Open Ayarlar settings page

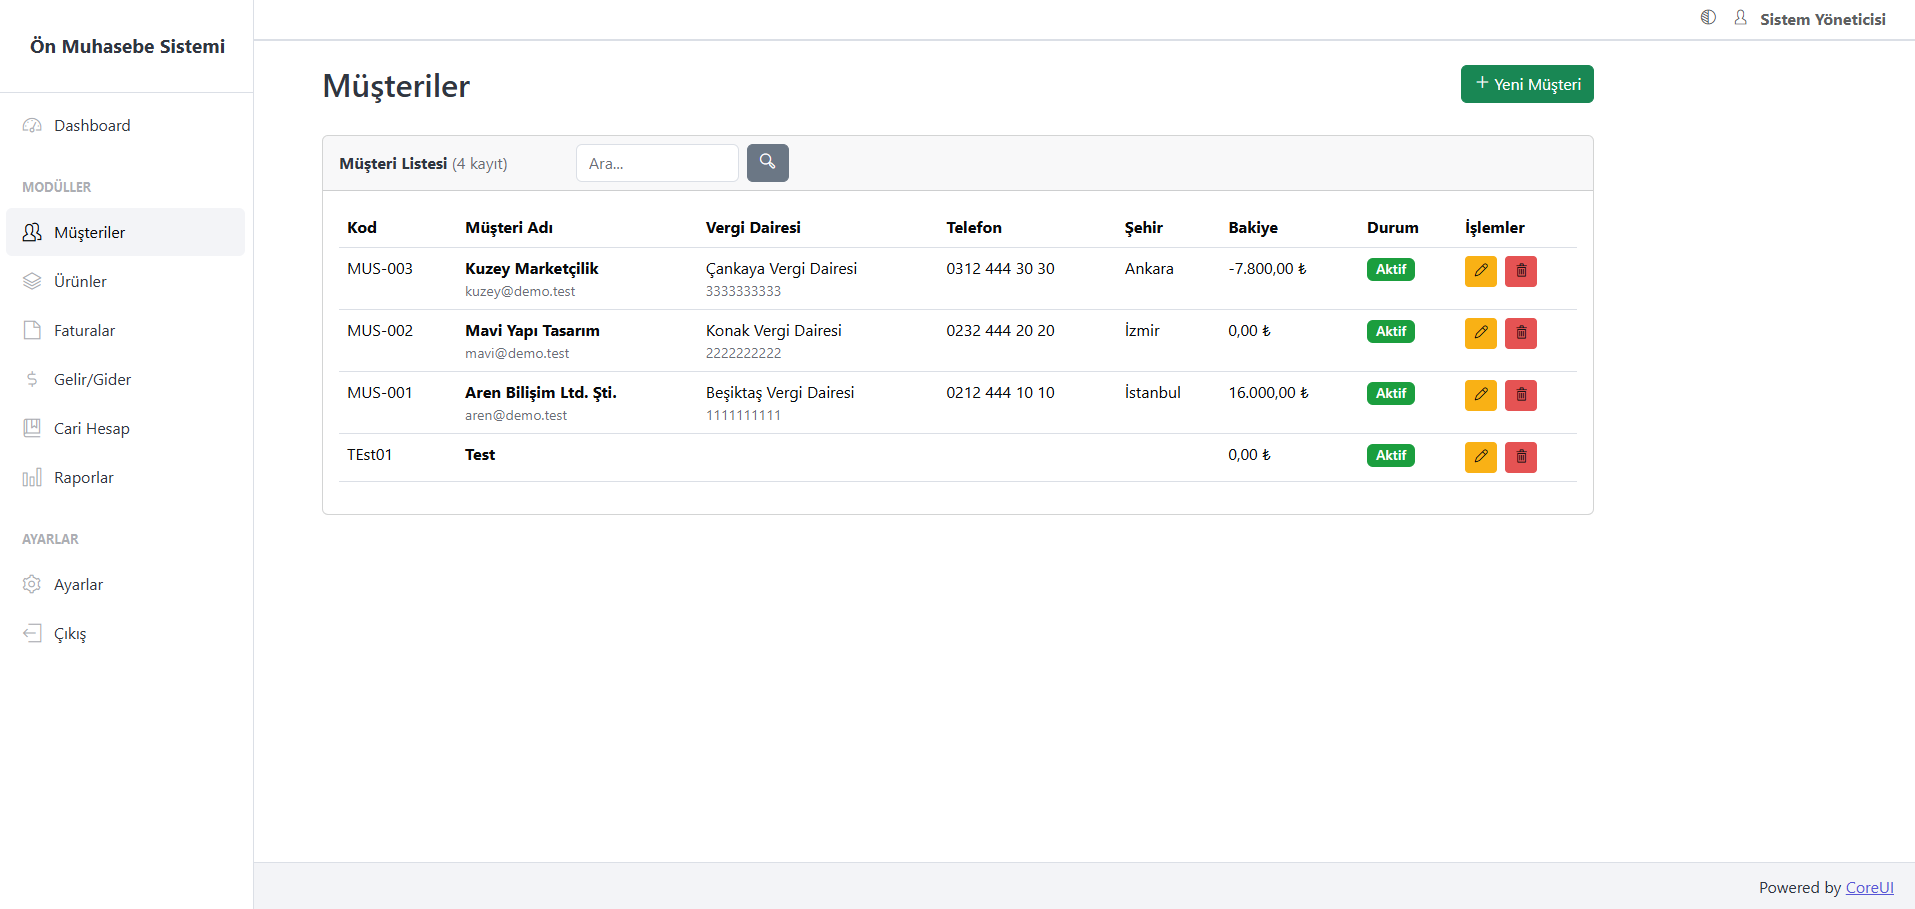(x=125, y=584)
